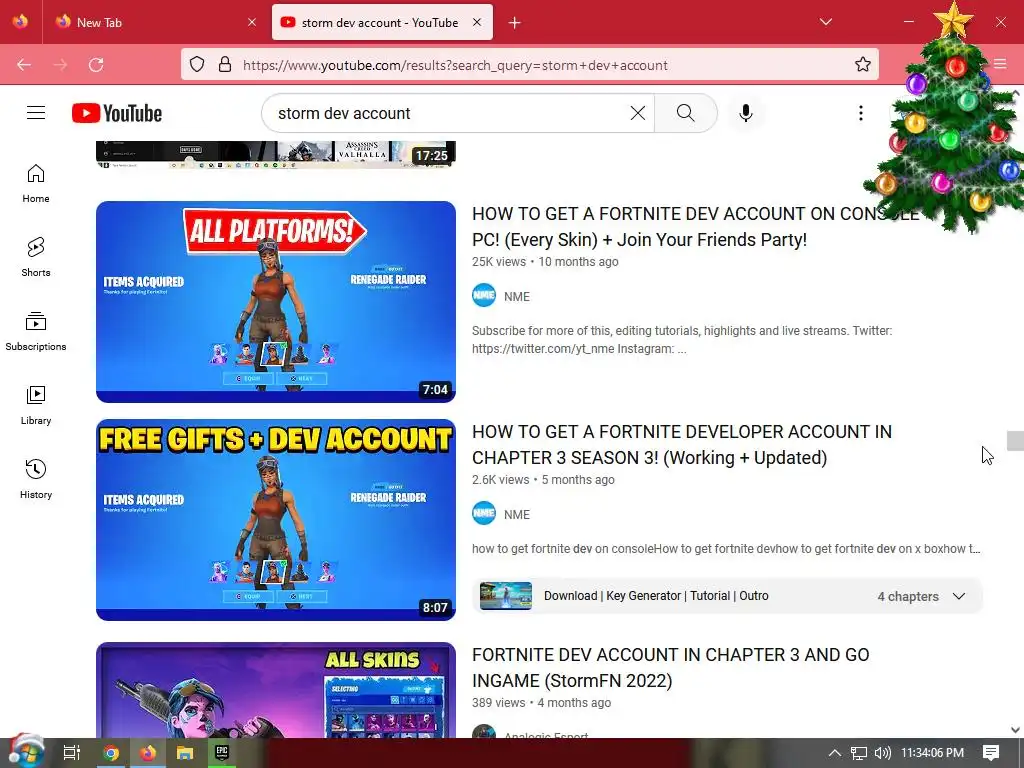Open YouTube settings three-dot menu
The height and width of the screenshot is (768, 1024).
pos(861,113)
